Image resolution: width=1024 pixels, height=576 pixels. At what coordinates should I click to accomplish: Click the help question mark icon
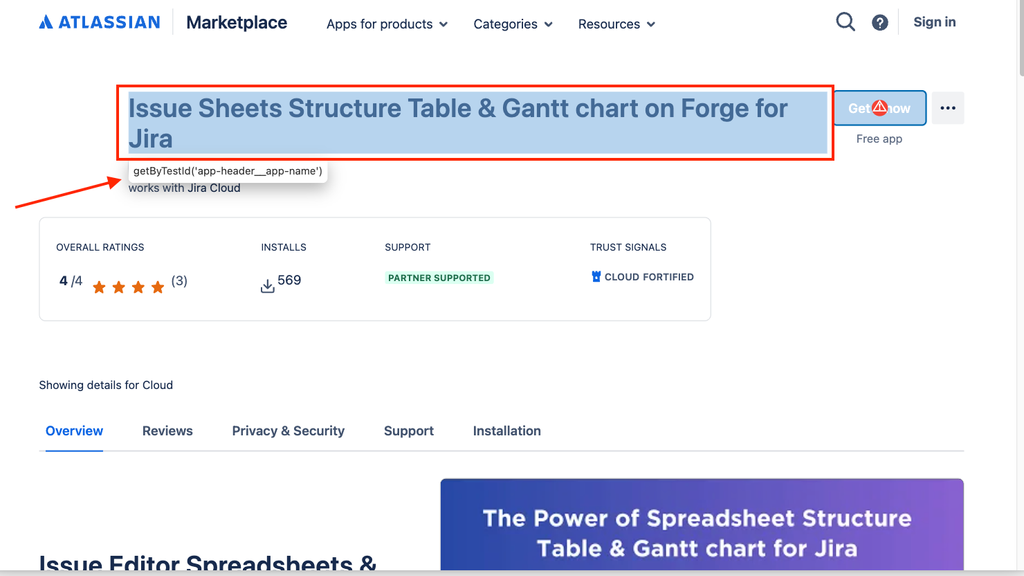[880, 23]
